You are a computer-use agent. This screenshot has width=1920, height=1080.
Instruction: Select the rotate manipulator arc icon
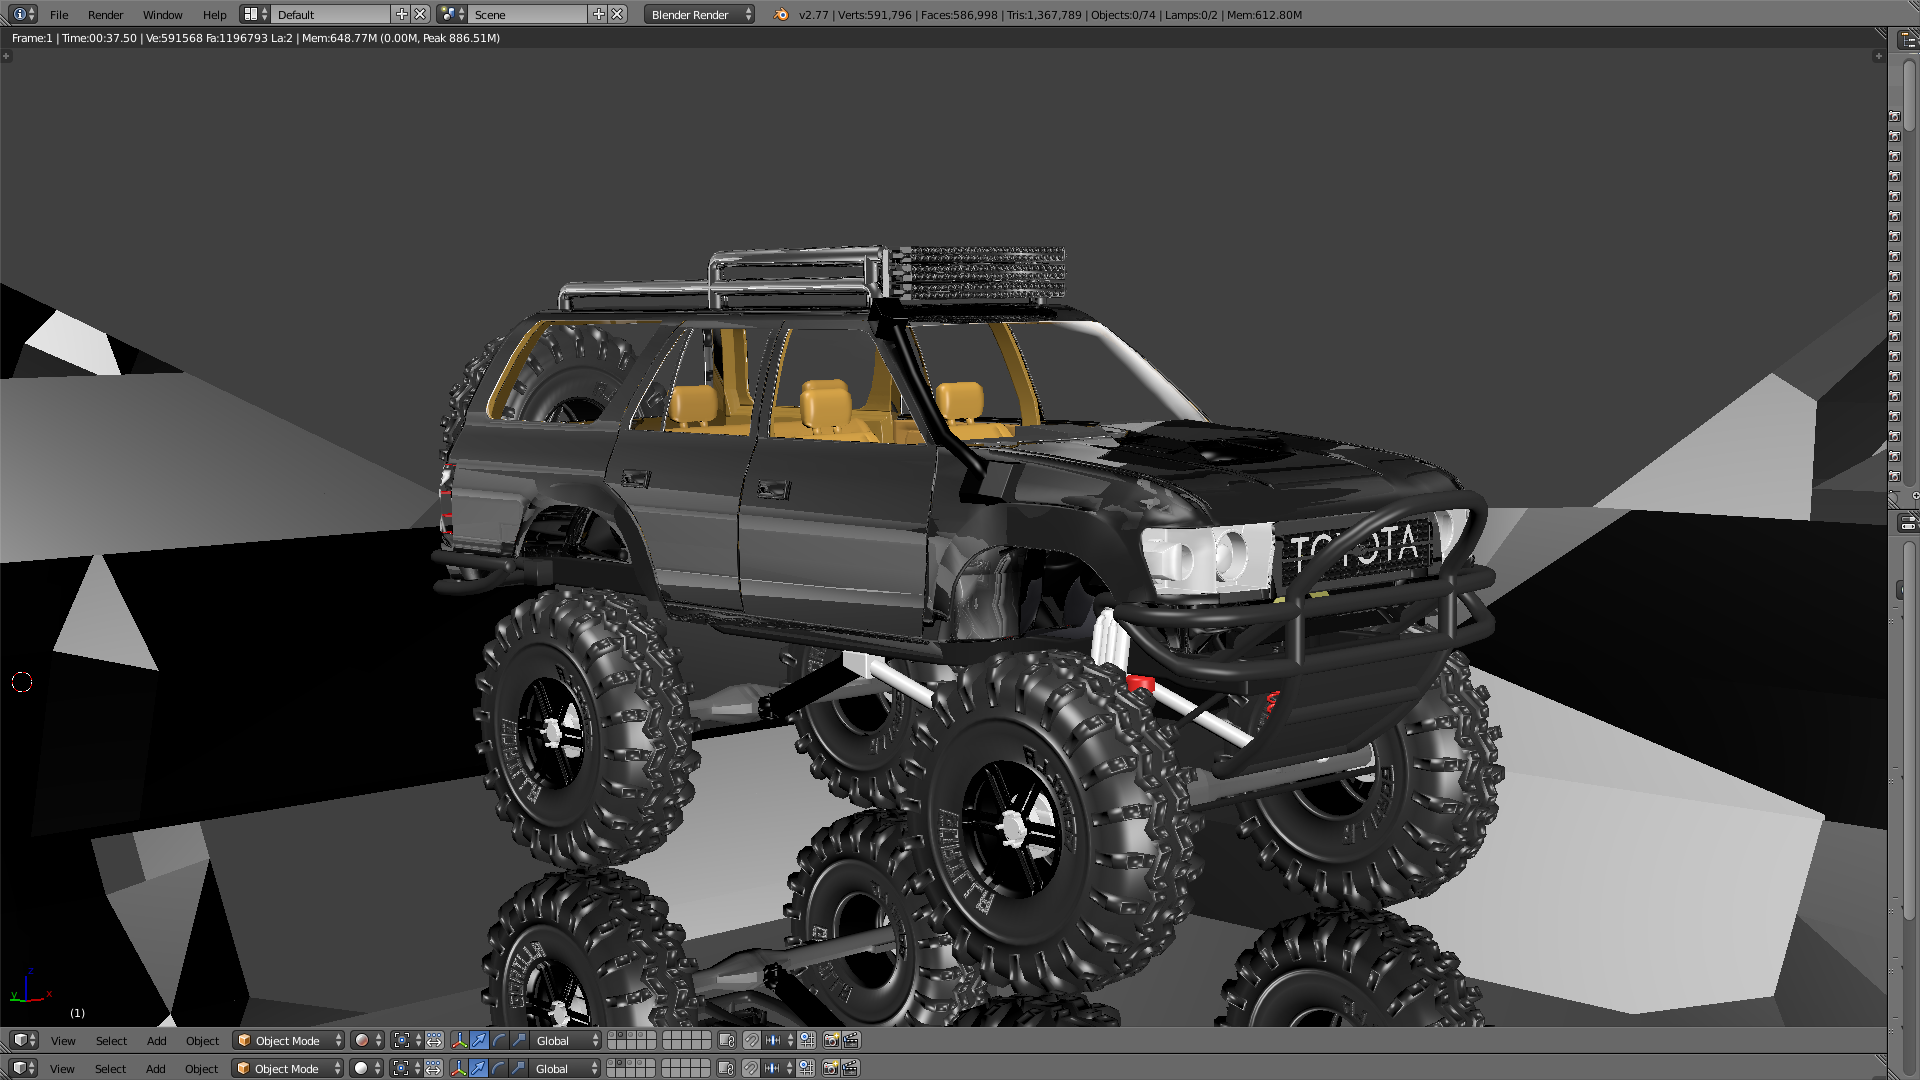[x=499, y=1041]
